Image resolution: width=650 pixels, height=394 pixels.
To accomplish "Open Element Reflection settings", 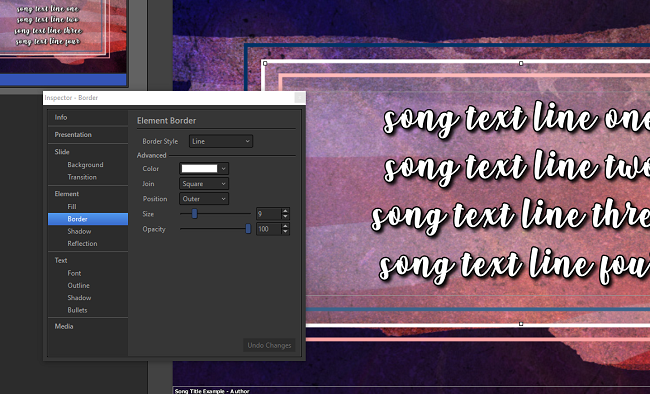I will [x=82, y=243].
